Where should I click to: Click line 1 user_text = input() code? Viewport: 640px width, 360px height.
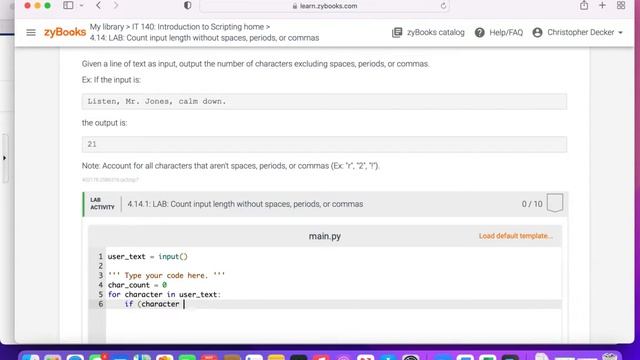pos(147,257)
